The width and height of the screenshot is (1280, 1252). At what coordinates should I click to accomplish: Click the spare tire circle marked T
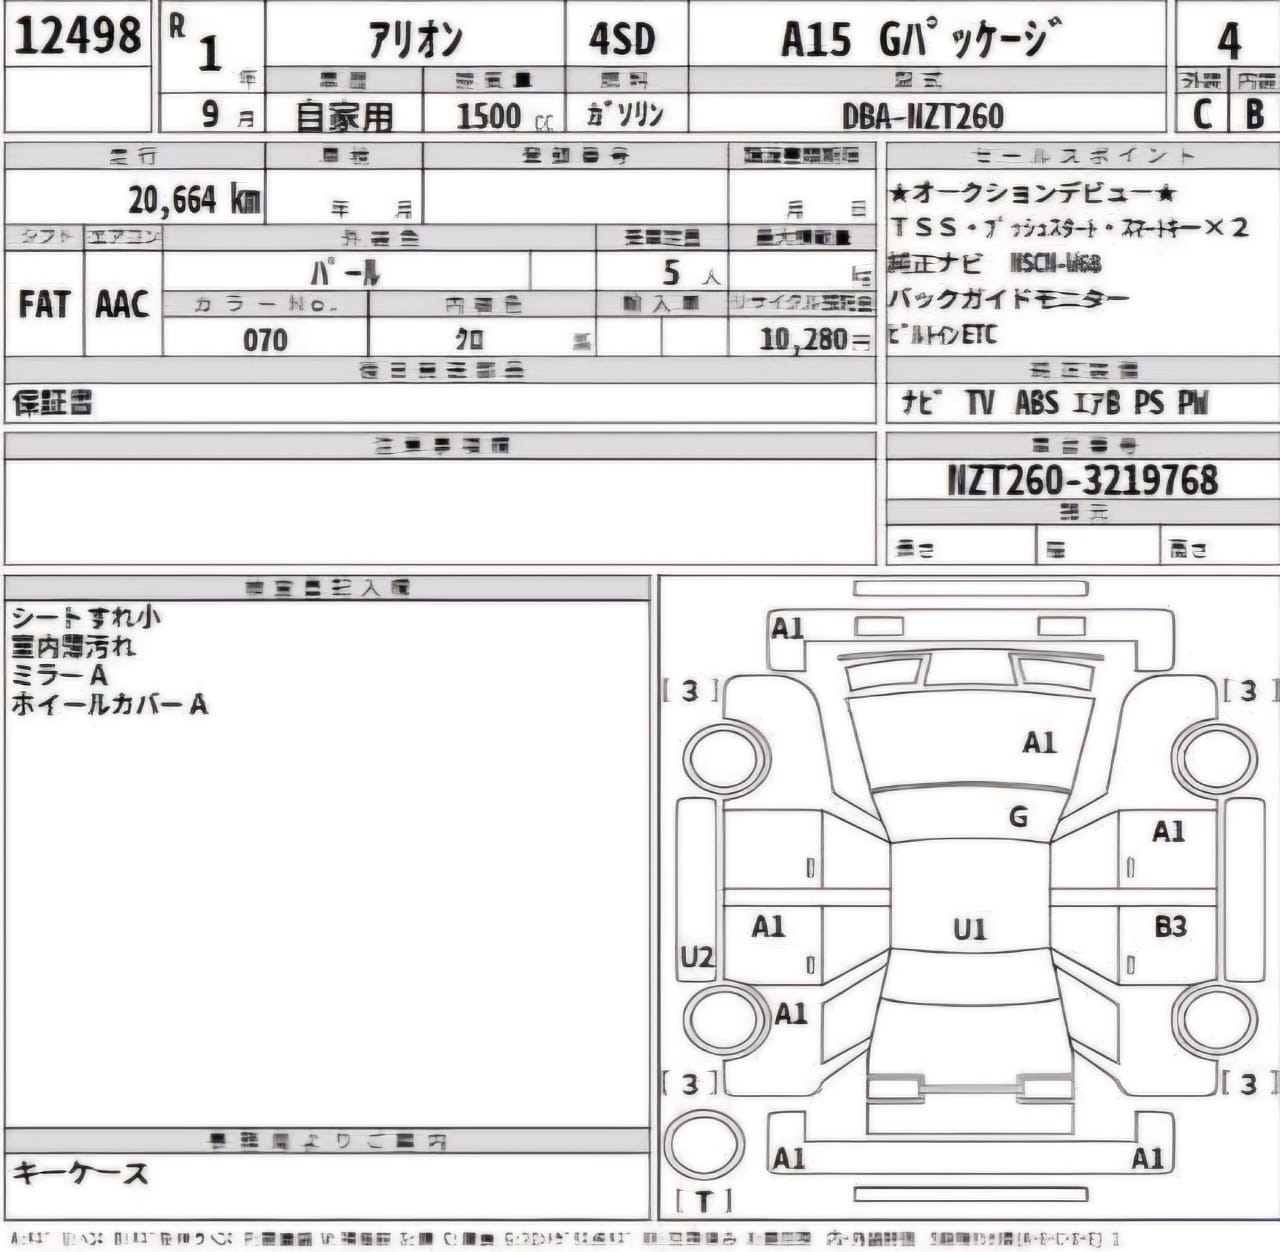pos(704,1145)
